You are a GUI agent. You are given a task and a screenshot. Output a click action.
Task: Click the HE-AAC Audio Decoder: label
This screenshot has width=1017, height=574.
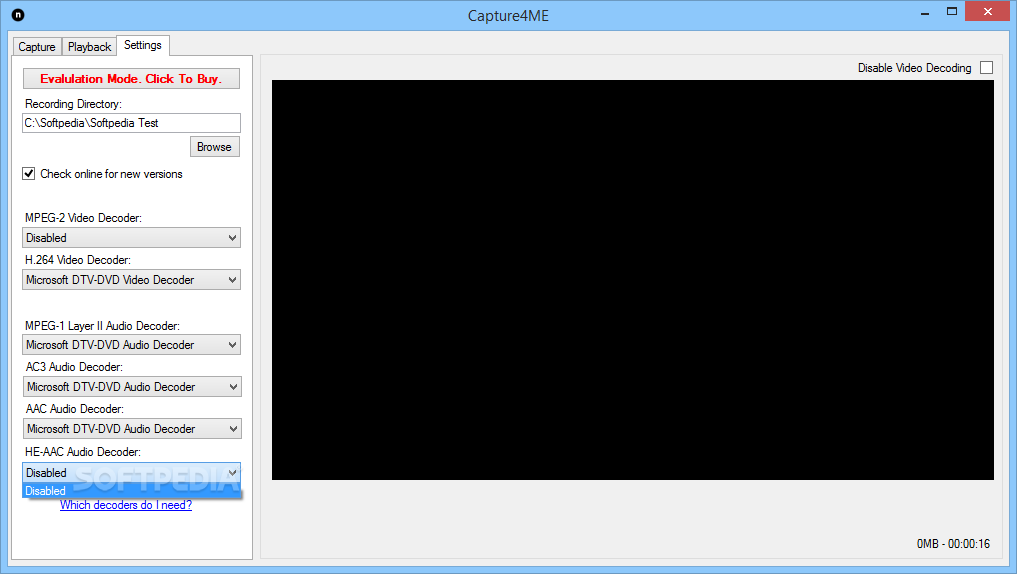point(82,451)
